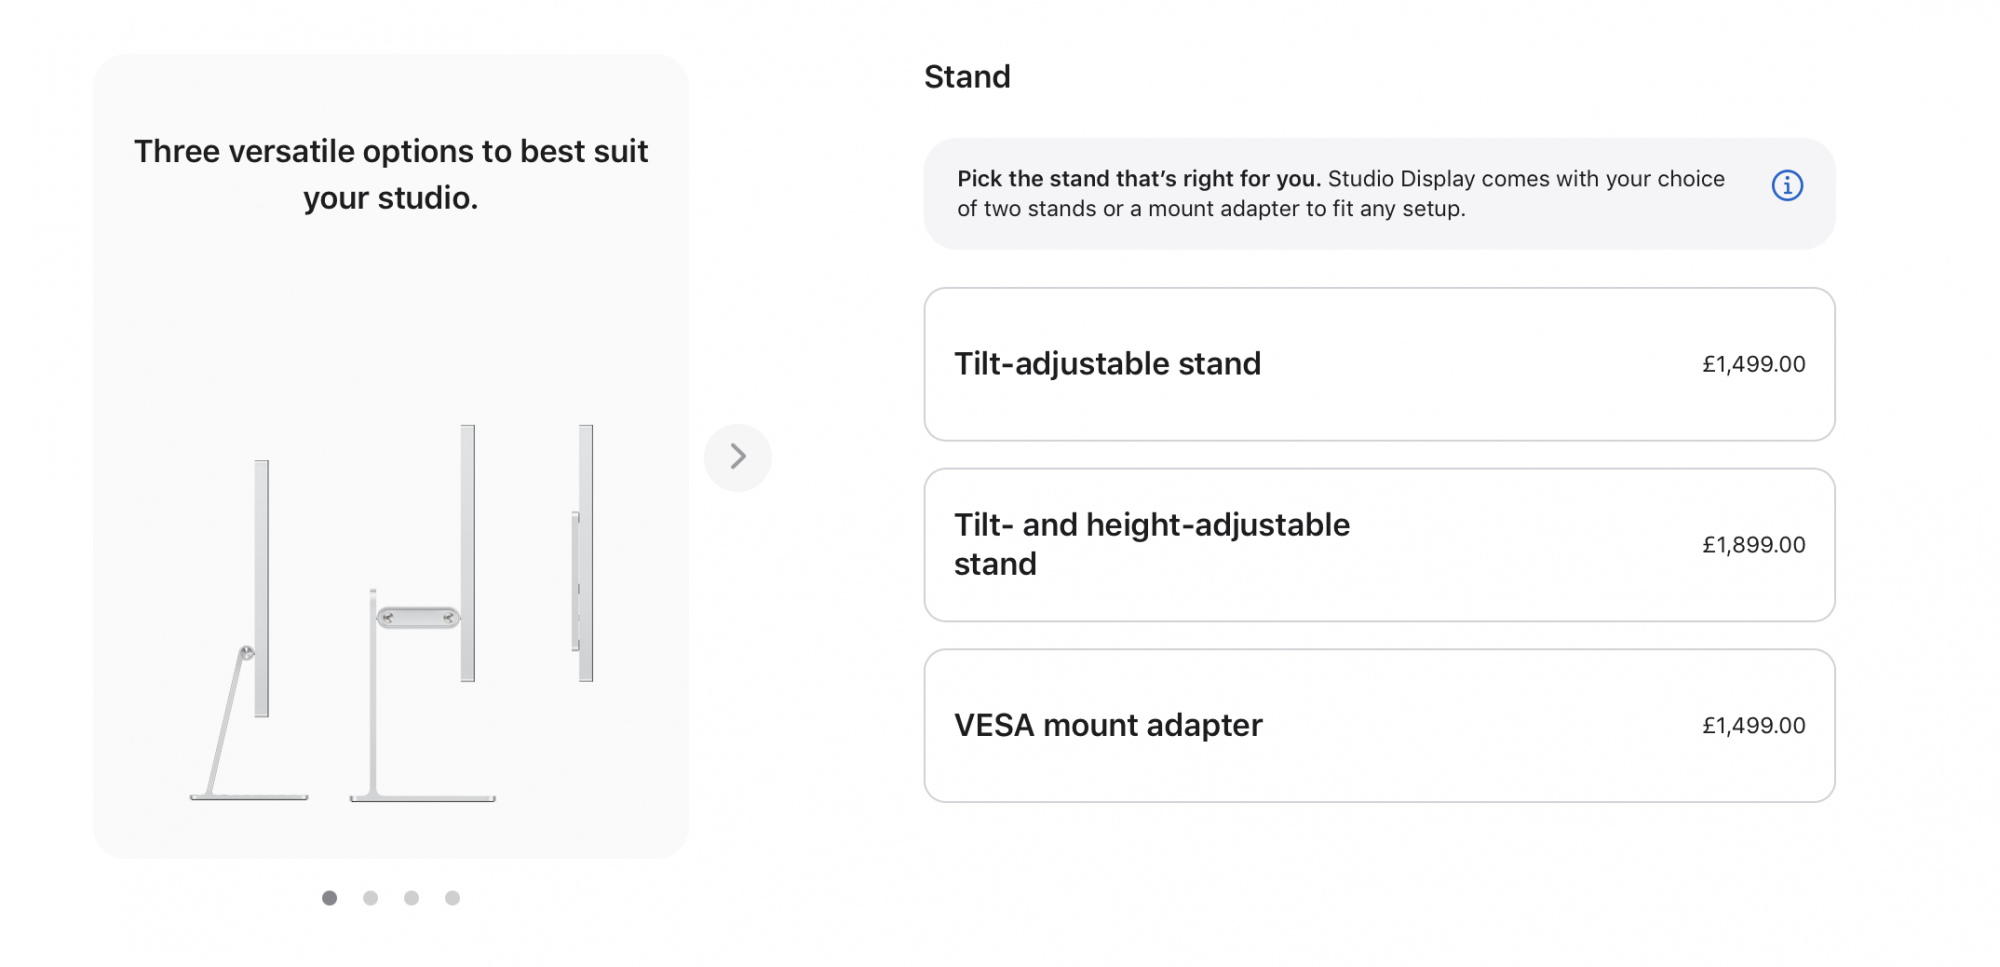Click the "Three versatile options" headline
This screenshot has height=967, width=2000.
[391, 174]
